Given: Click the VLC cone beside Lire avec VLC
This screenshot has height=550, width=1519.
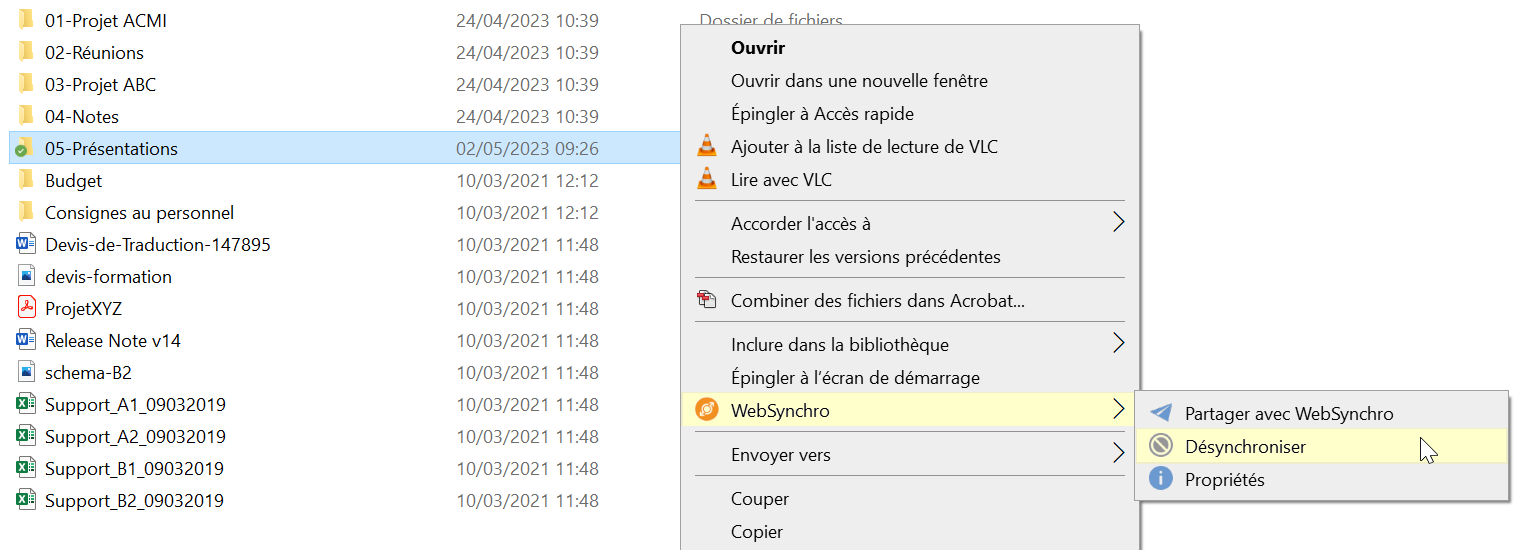Looking at the screenshot, I should (706, 179).
